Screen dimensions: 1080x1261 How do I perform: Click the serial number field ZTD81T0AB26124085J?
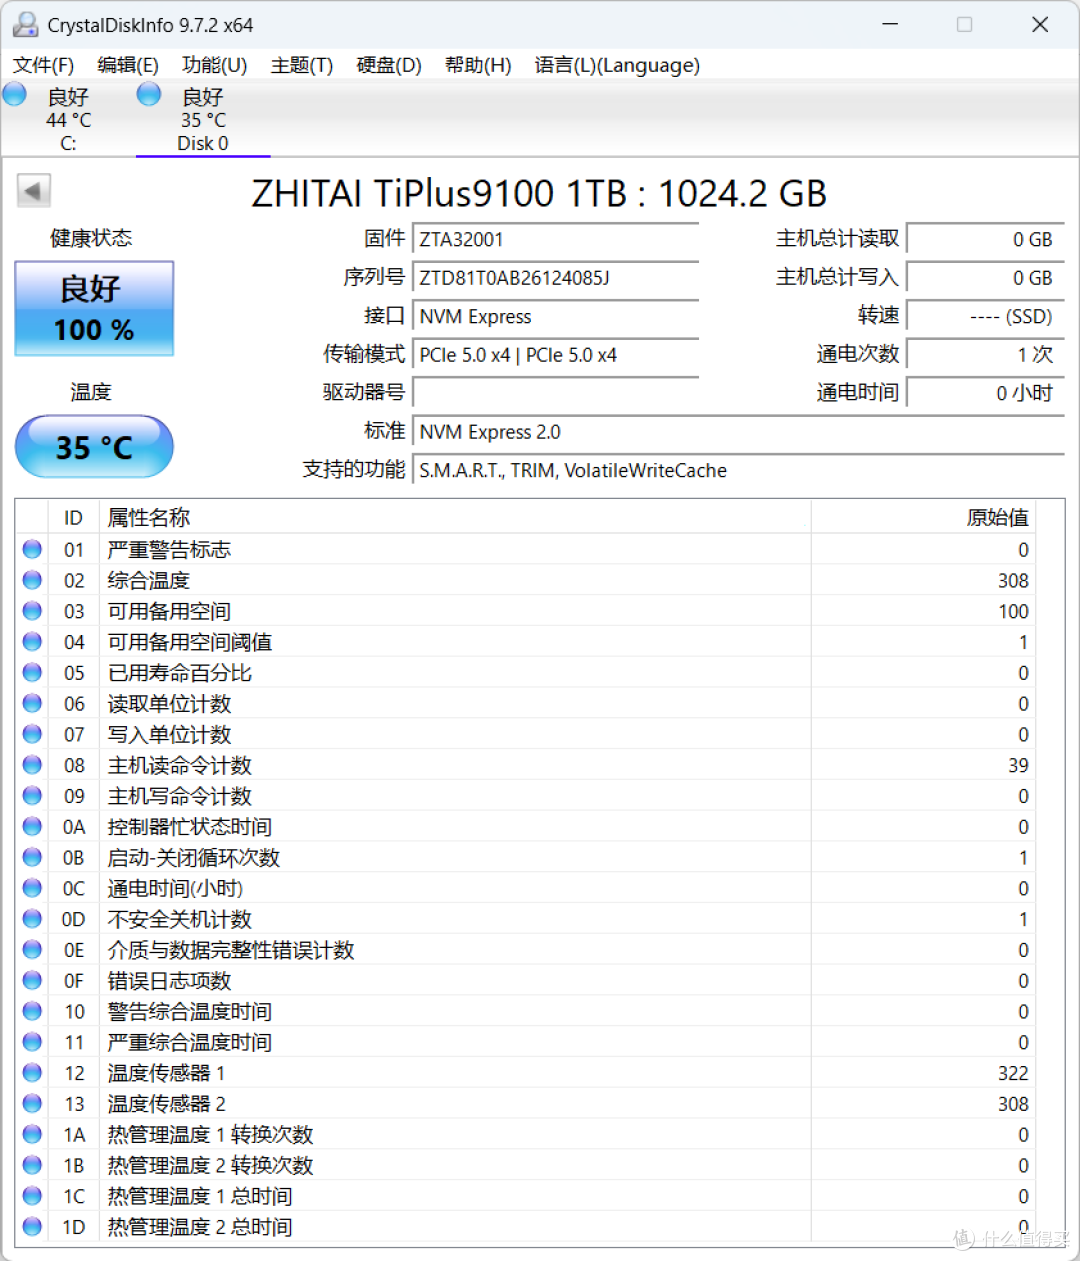[555, 278]
